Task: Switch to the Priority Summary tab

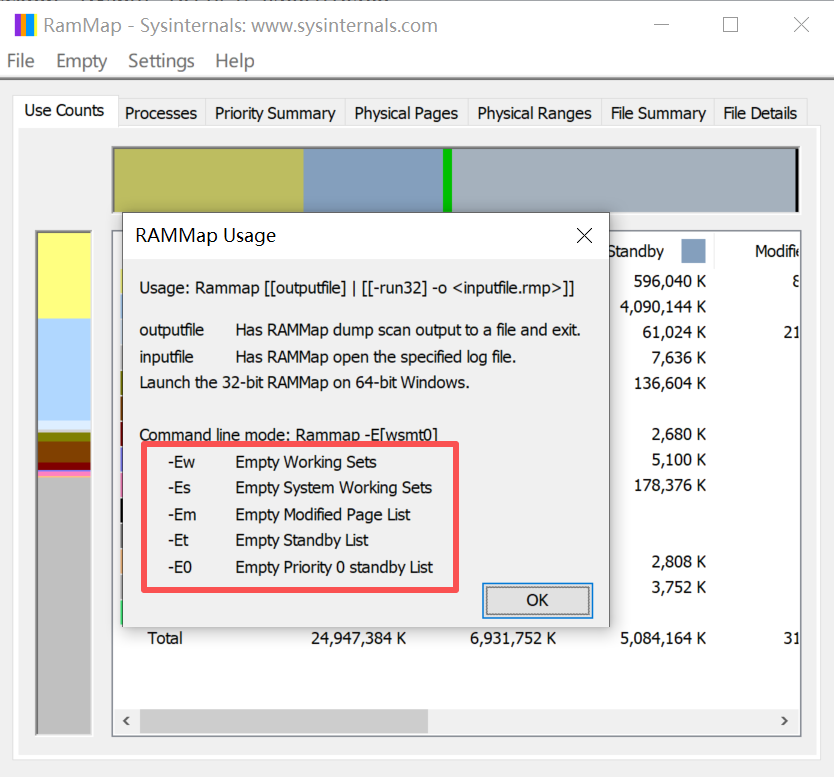Action: [x=275, y=113]
